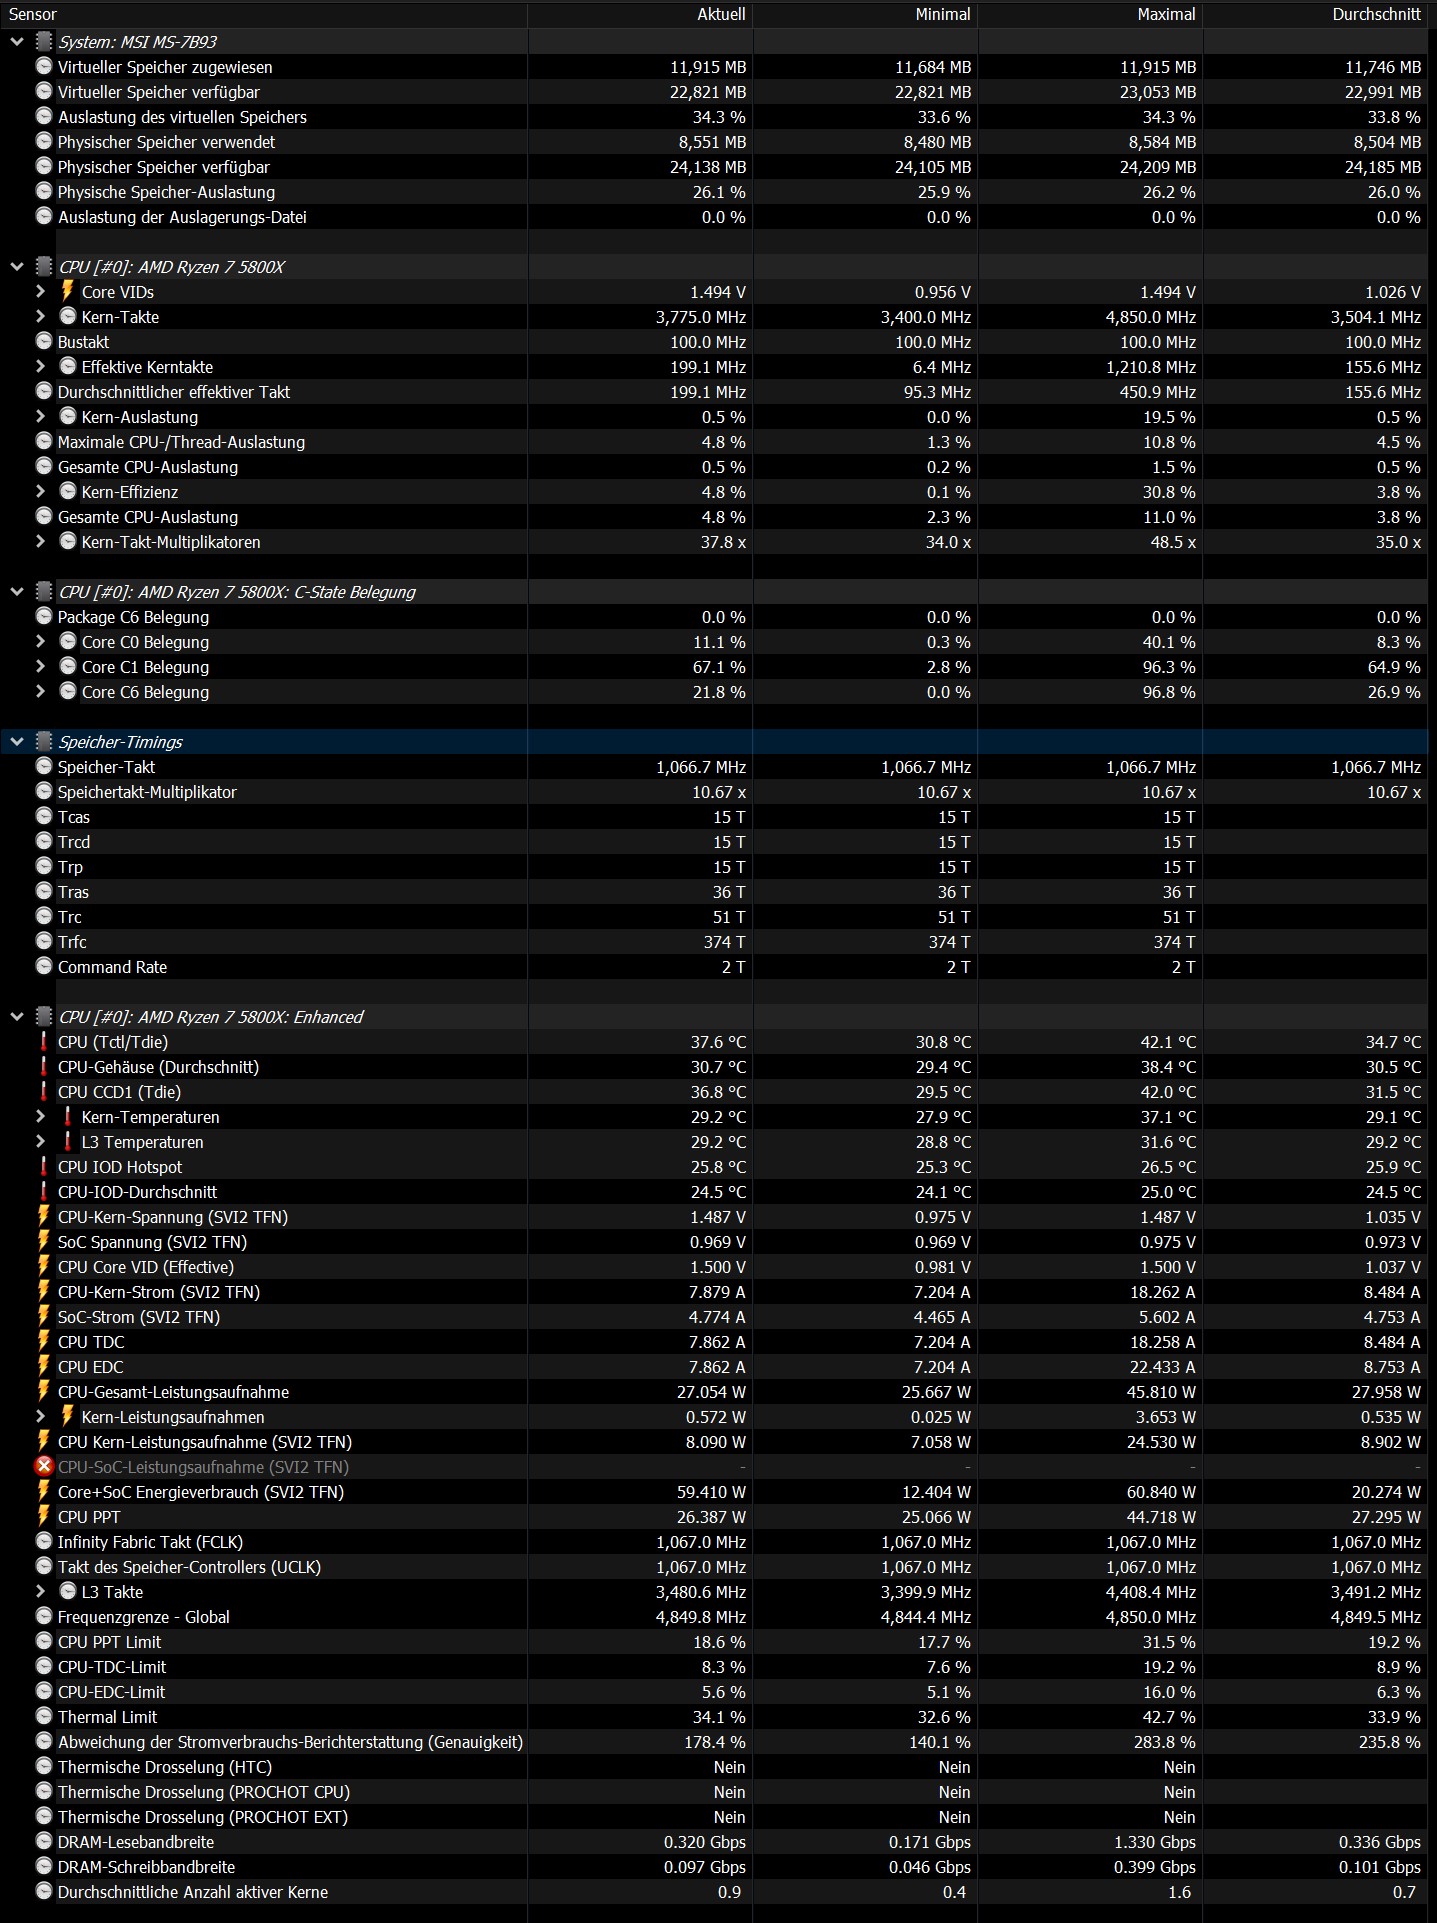Click the icon beside Durchschnittlicher effektiver Takt
The height and width of the screenshot is (1923, 1437).
click(44, 391)
